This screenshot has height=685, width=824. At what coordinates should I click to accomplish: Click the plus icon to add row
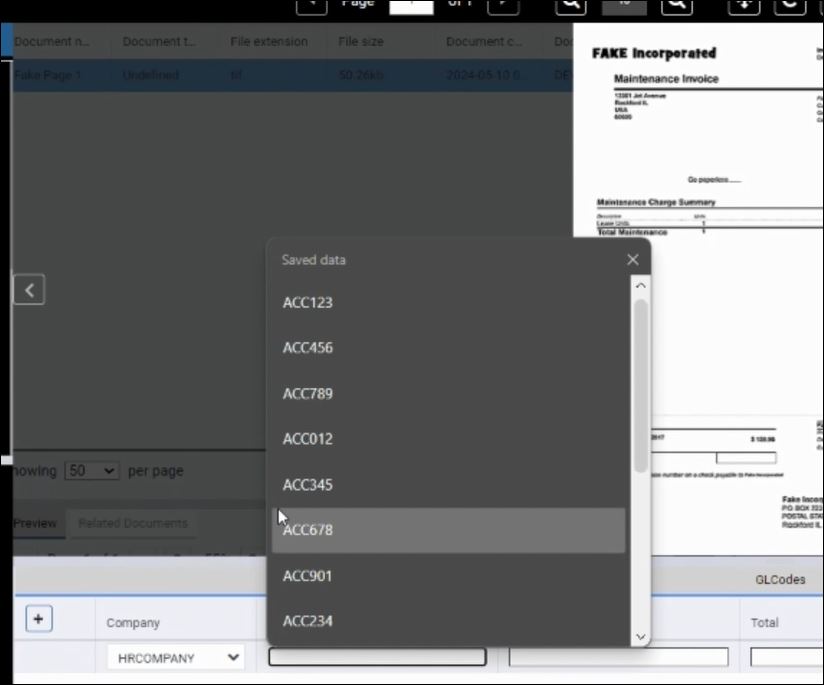pos(38,619)
